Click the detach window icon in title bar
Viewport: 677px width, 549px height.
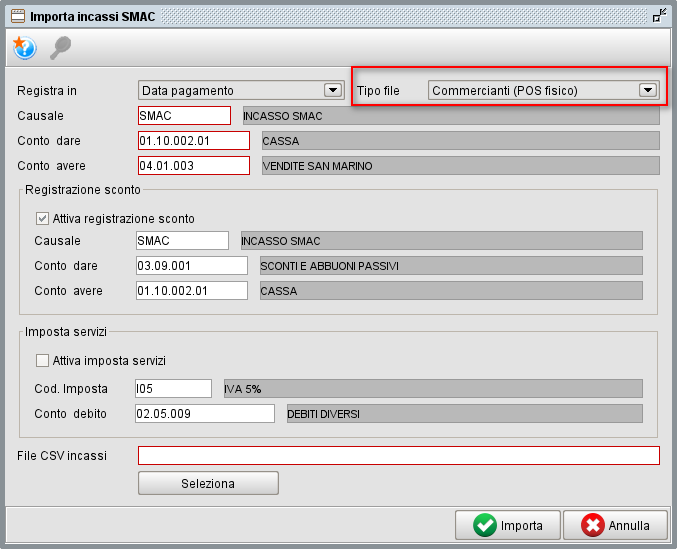click(x=659, y=16)
